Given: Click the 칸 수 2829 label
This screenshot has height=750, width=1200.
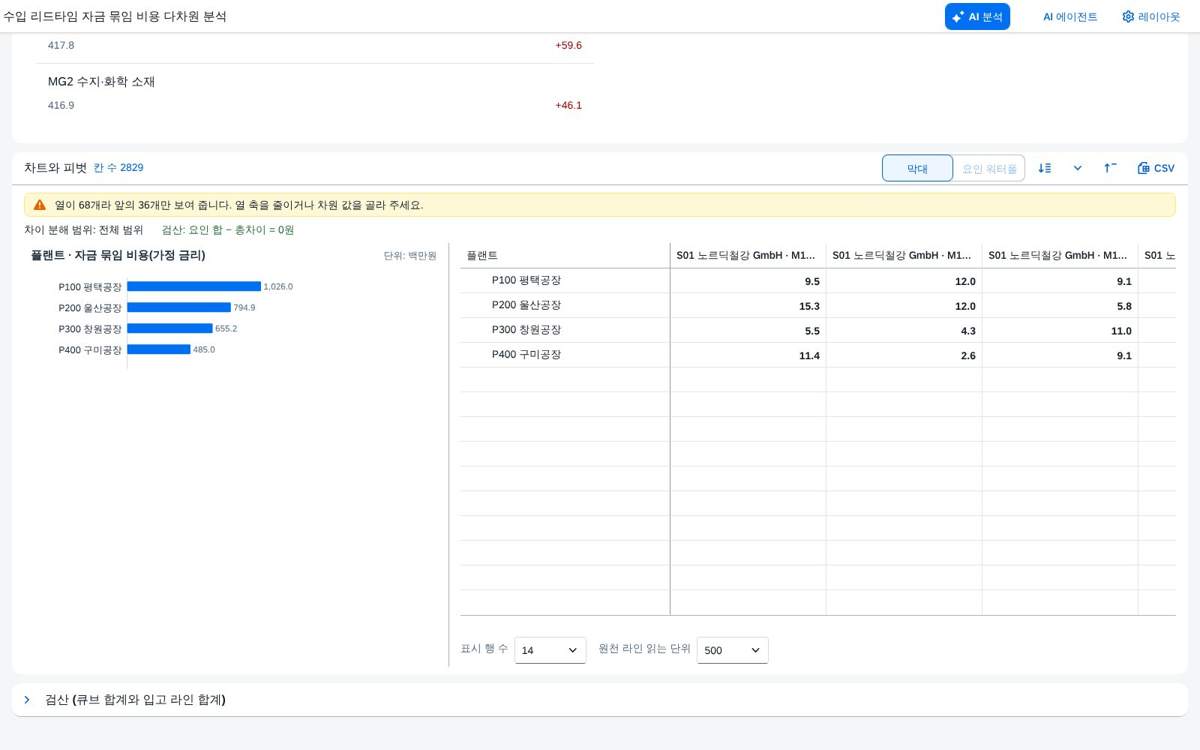Looking at the screenshot, I should pyautogui.click(x=118, y=167).
